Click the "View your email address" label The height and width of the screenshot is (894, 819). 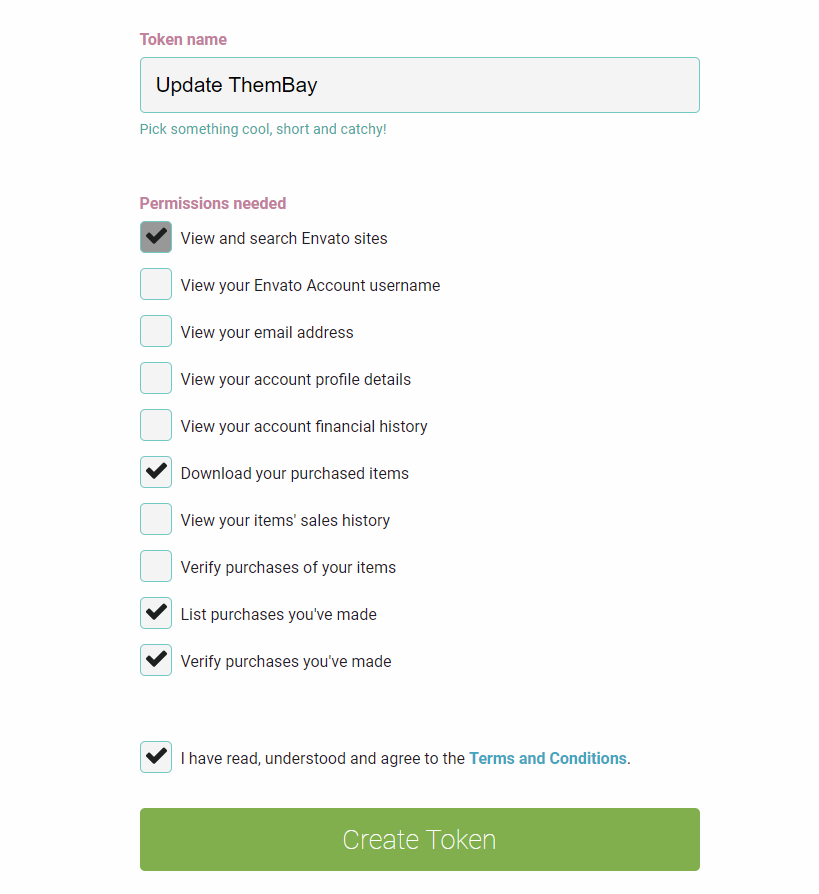(267, 332)
